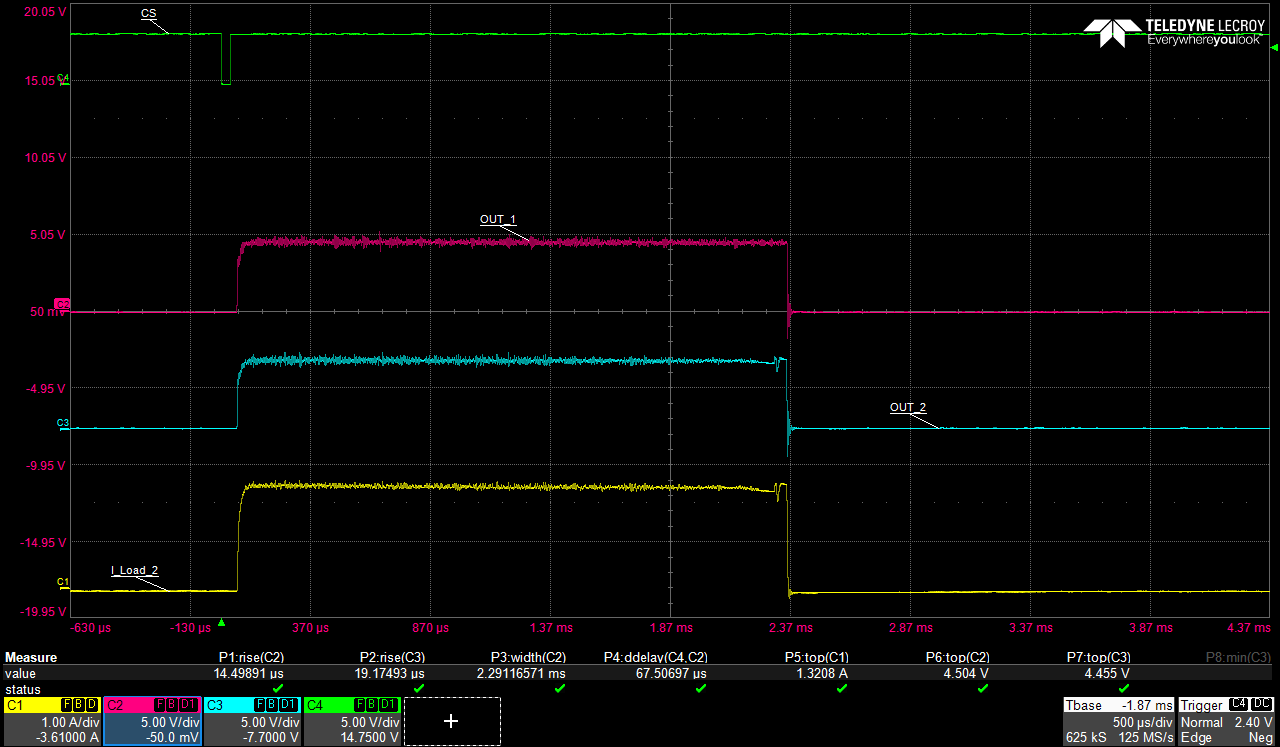
Task: Click the Teledyne LeCroy logo
Action: (x=1175, y=32)
